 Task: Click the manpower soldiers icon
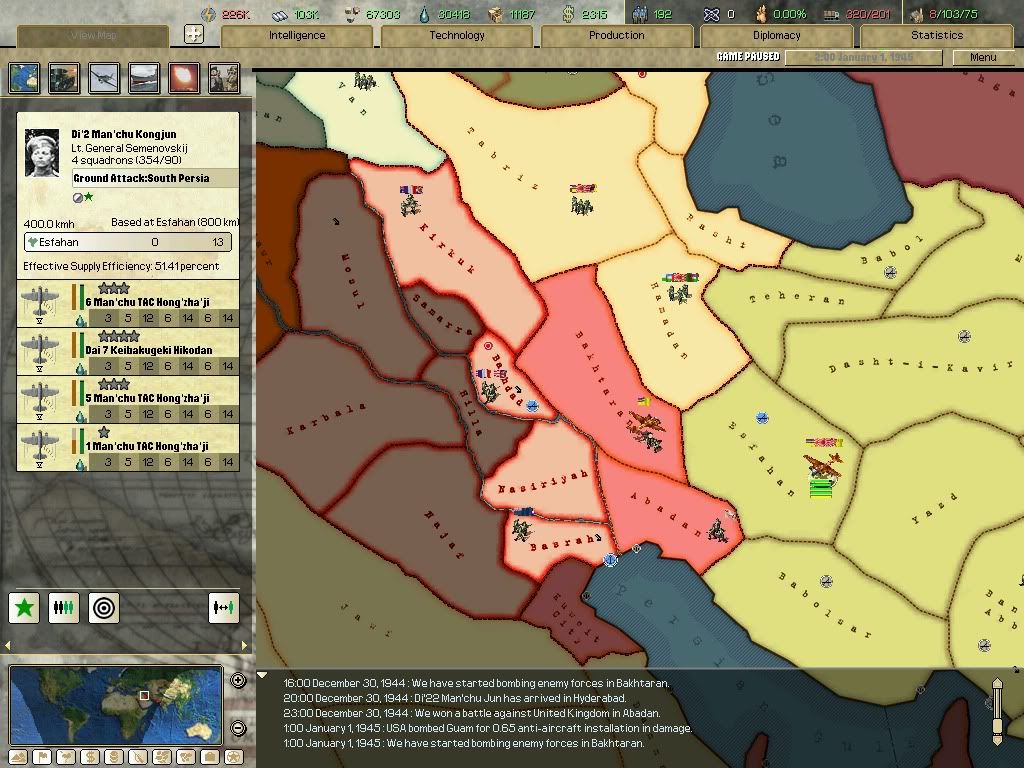click(x=639, y=14)
